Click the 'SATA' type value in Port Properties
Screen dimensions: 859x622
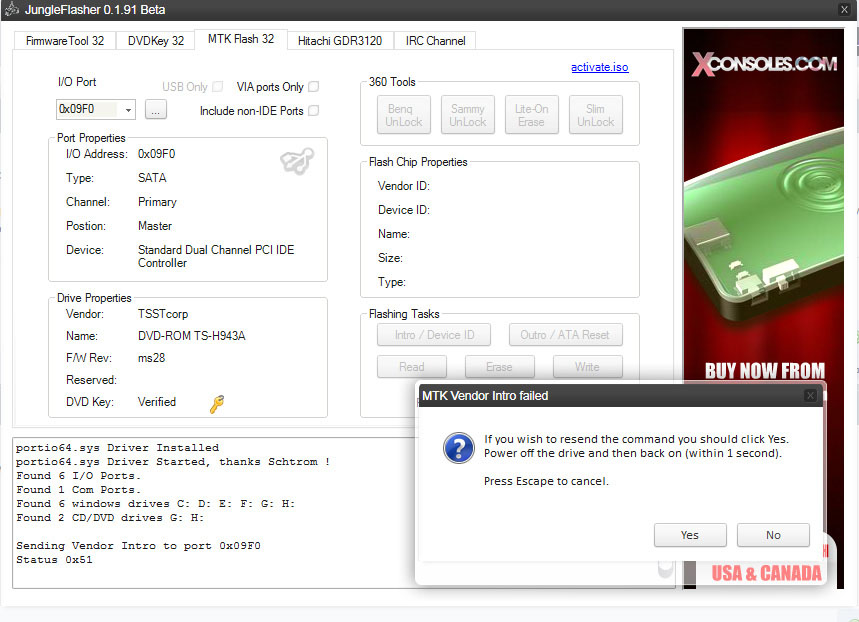[x=152, y=178]
